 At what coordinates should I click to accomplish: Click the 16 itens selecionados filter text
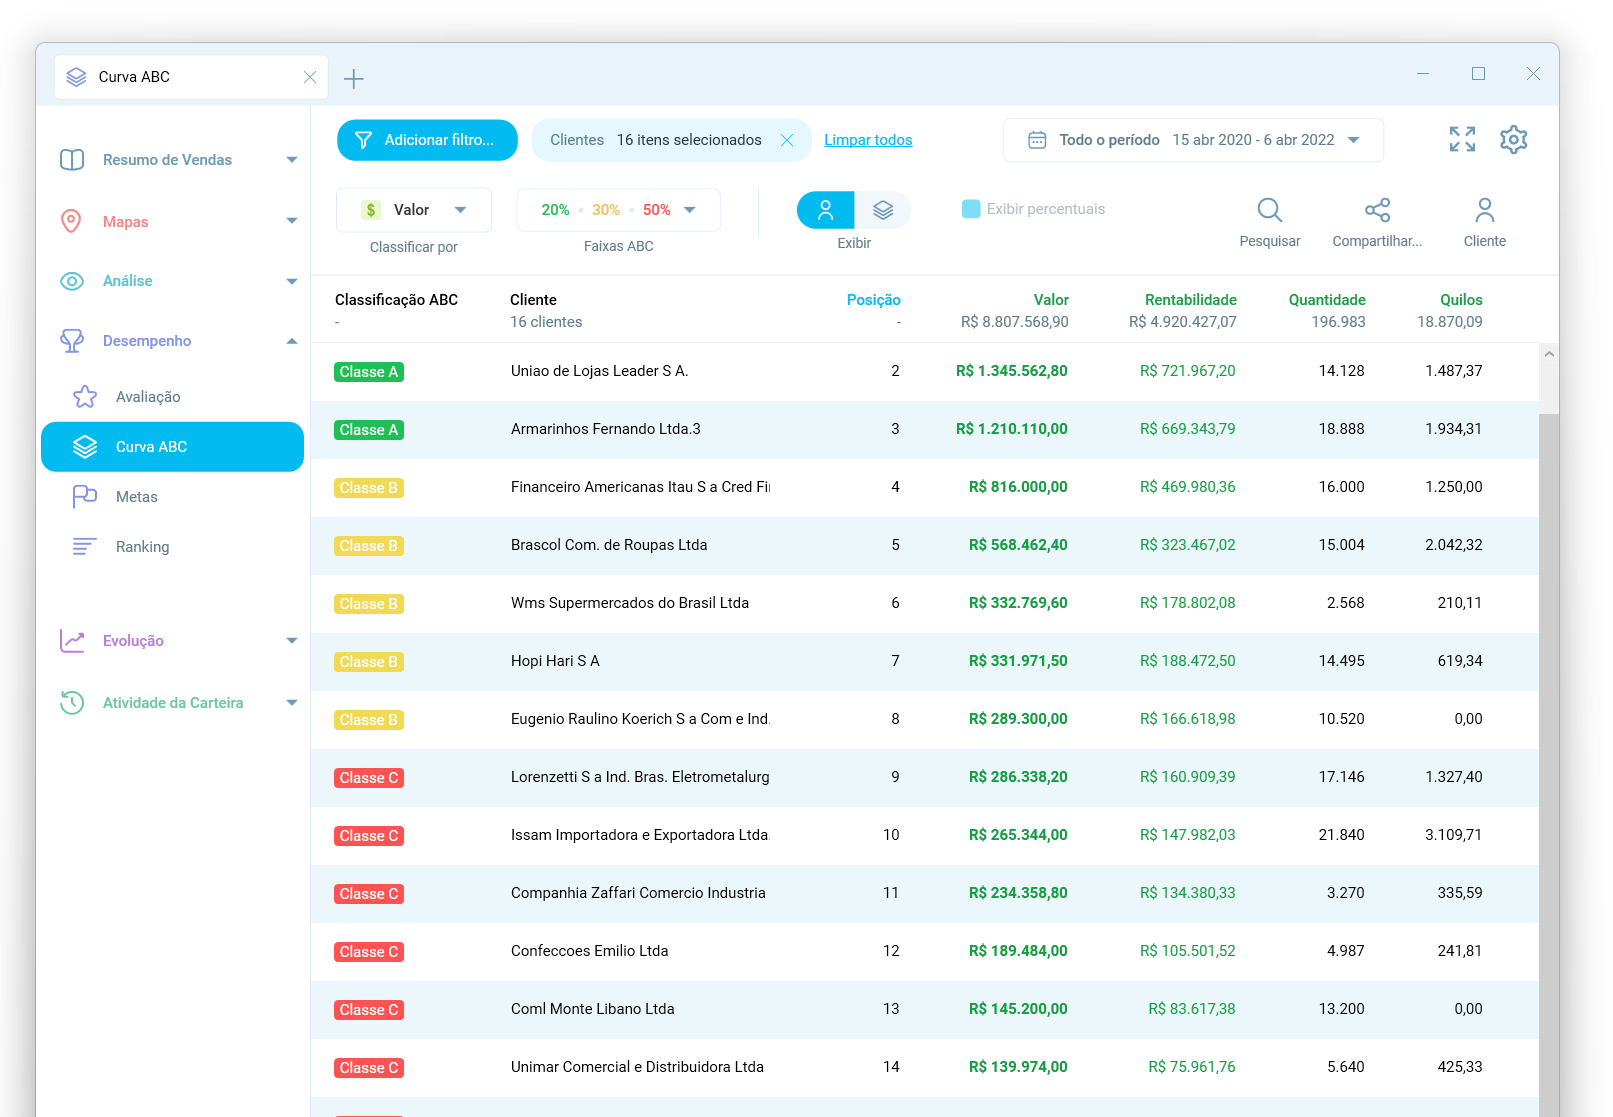click(x=689, y=140)
